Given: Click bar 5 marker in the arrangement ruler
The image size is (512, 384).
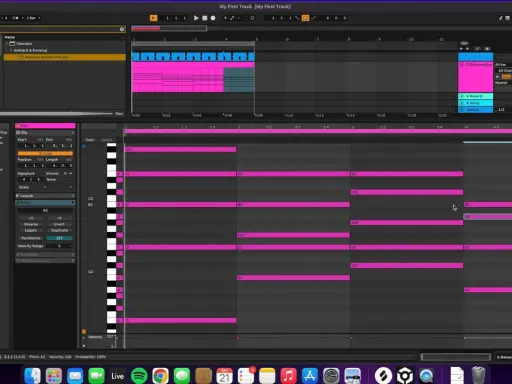Looking at the screenshot, I should click(256, 39).
